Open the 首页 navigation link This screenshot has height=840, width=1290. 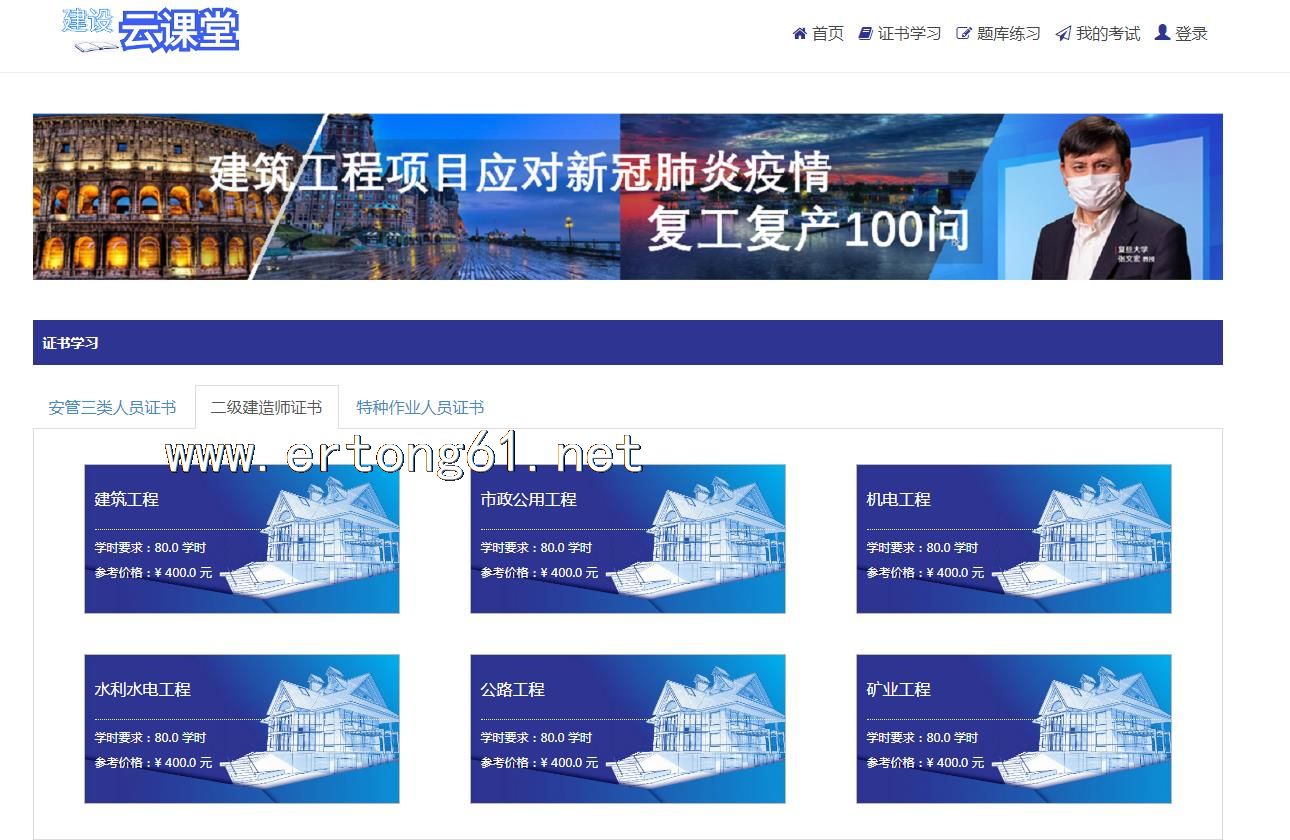827,34
